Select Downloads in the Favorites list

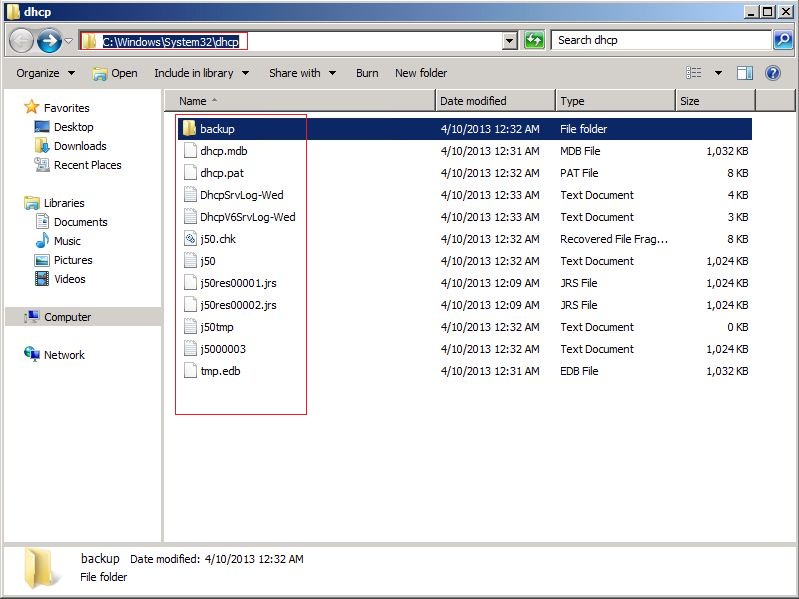[x=80, y=146]
